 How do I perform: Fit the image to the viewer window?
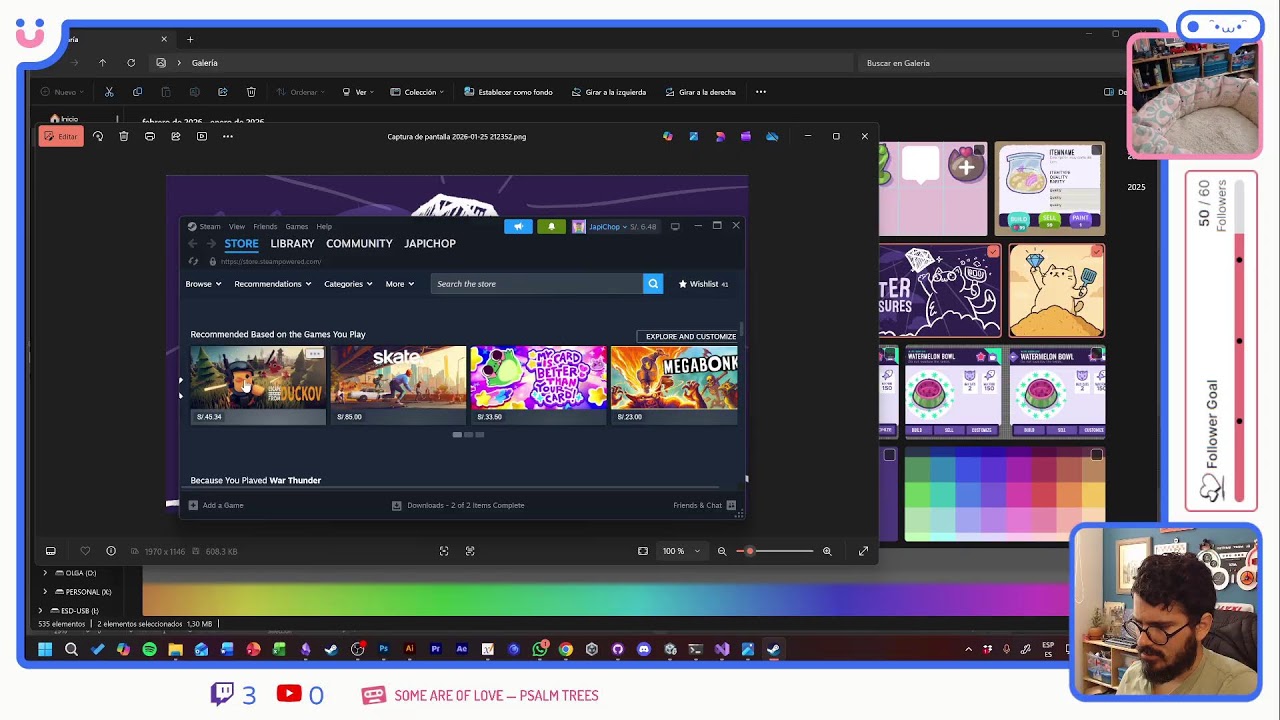[643, 551]
